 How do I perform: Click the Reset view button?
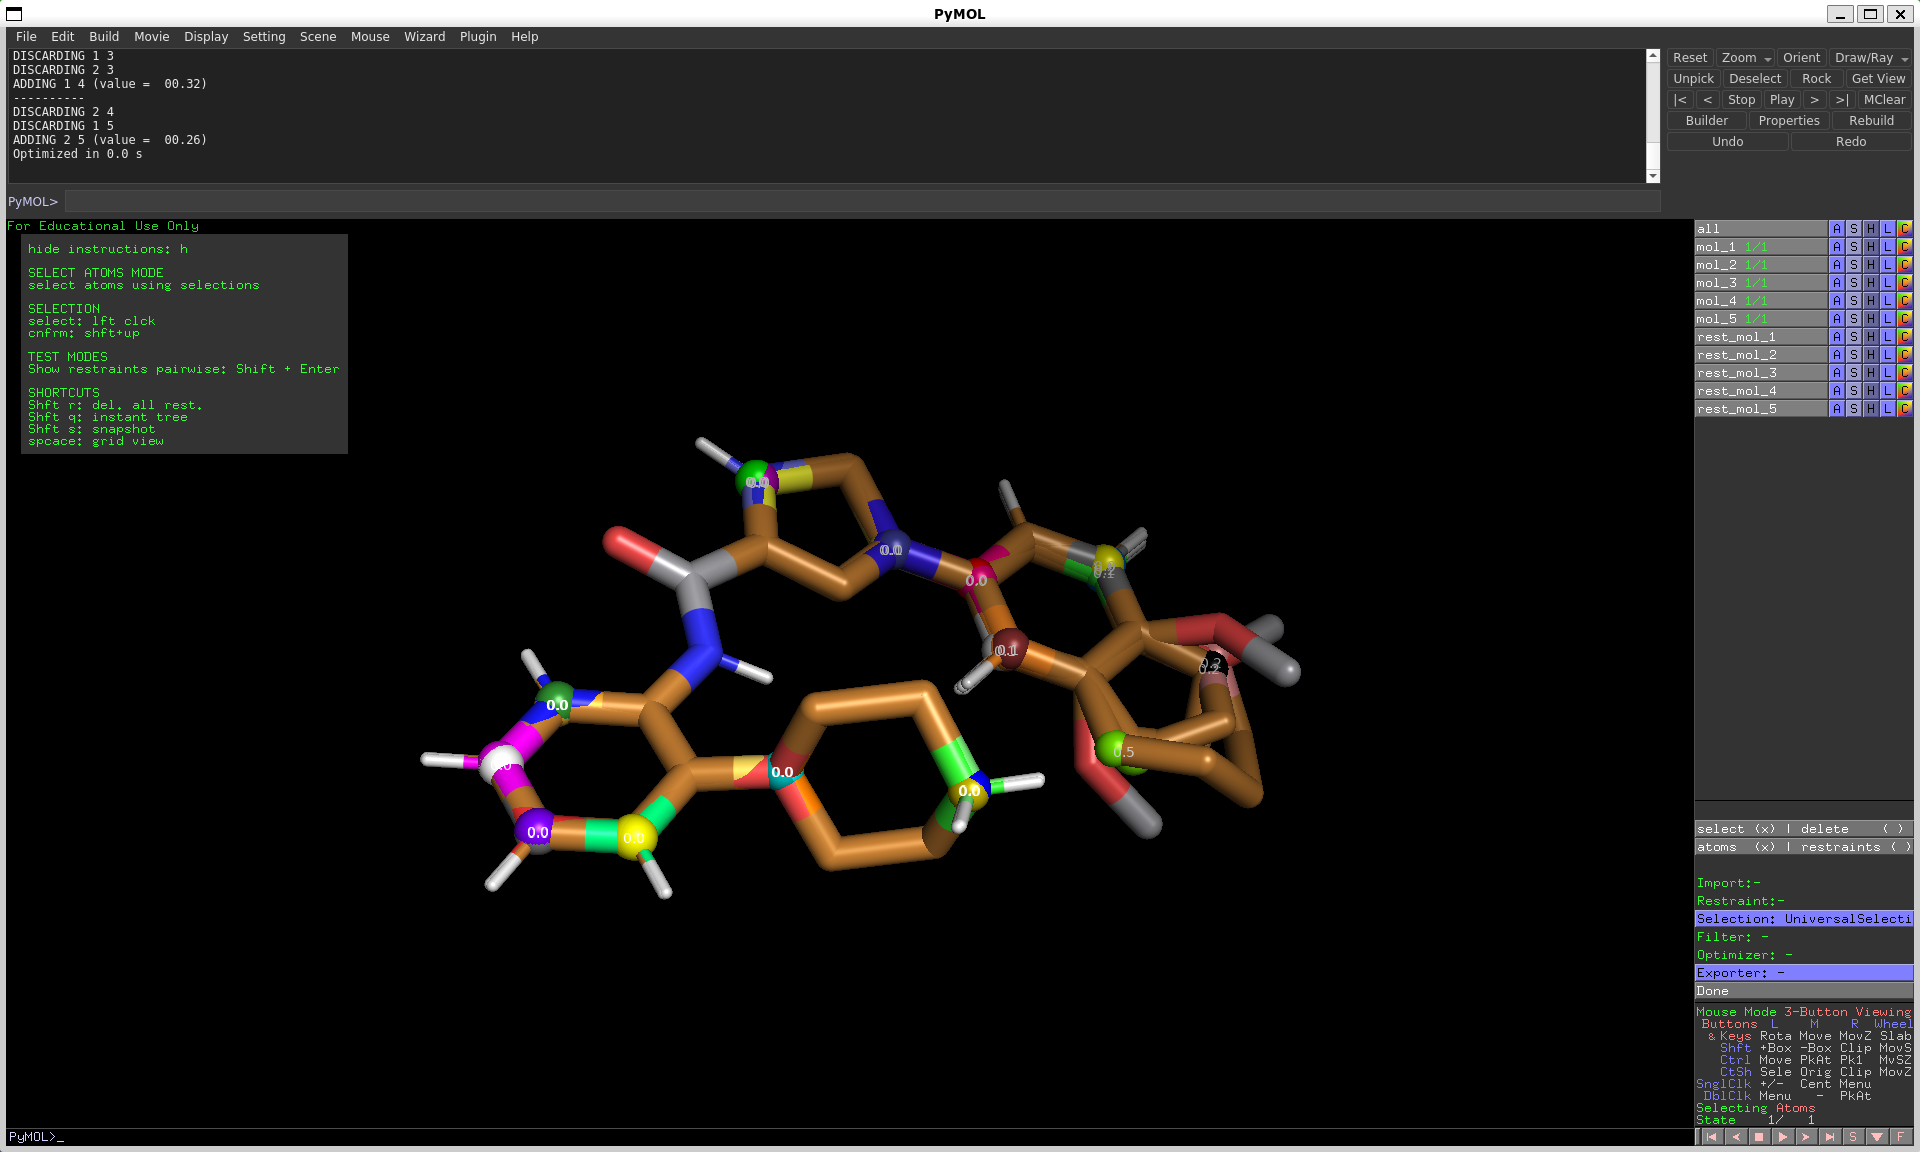click(x=1690, y=58)
